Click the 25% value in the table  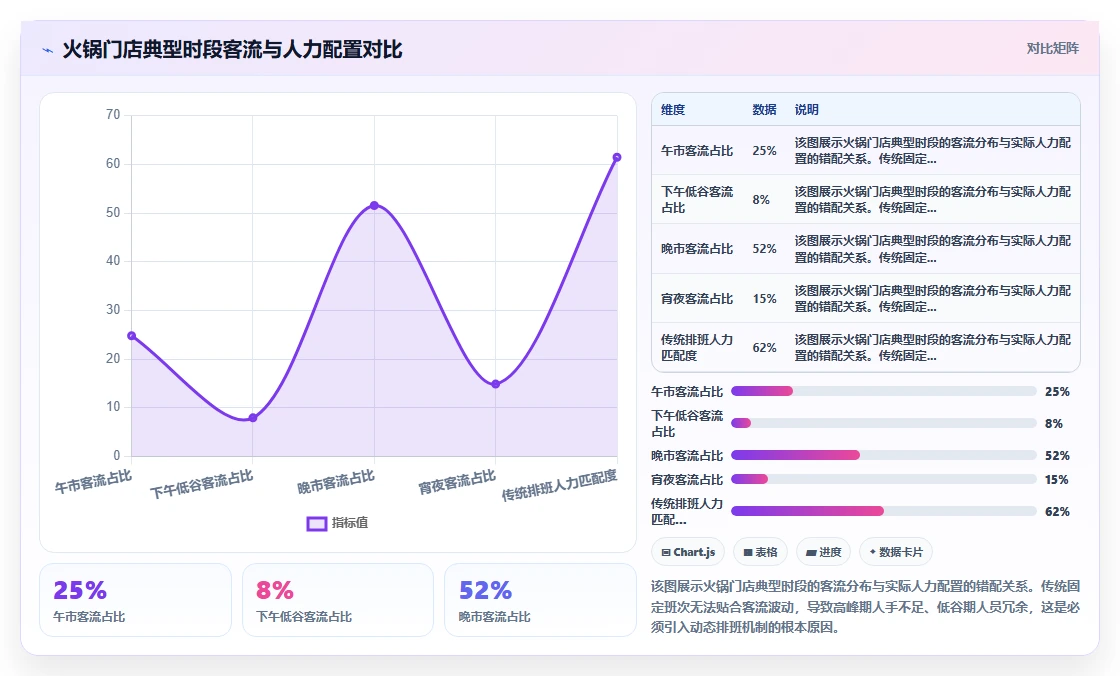764,151
